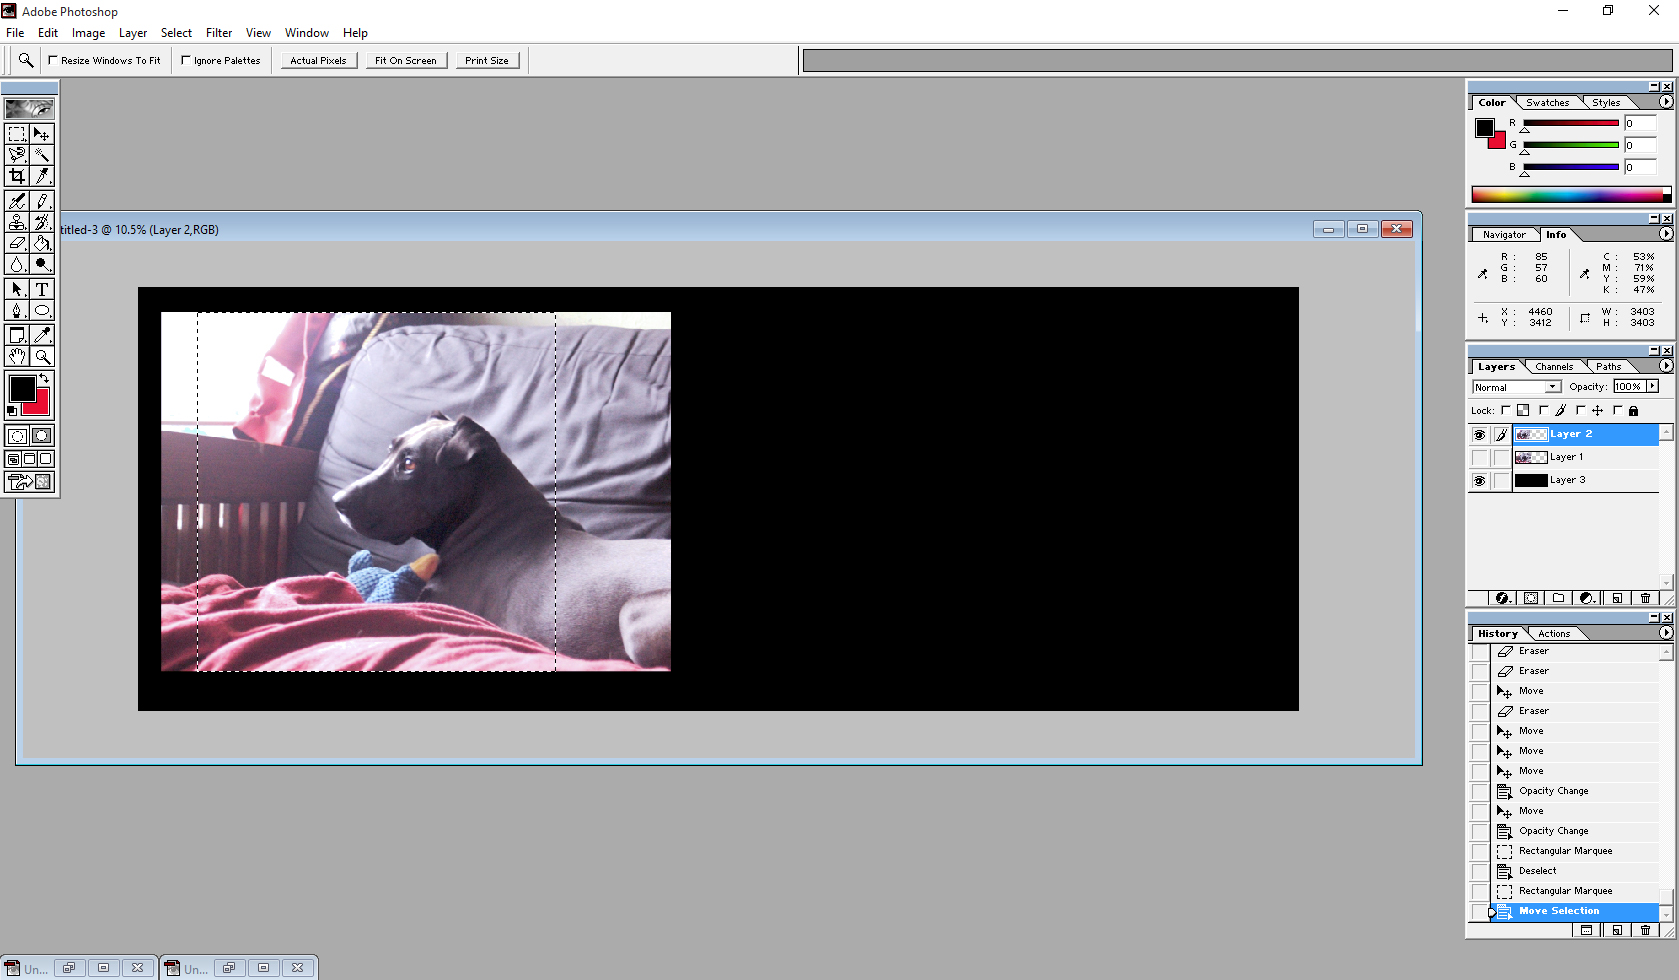This screenshot has height=980, width=1679.
Task: Switch to Quick Mask mode
Action: (x=42, y=436)
